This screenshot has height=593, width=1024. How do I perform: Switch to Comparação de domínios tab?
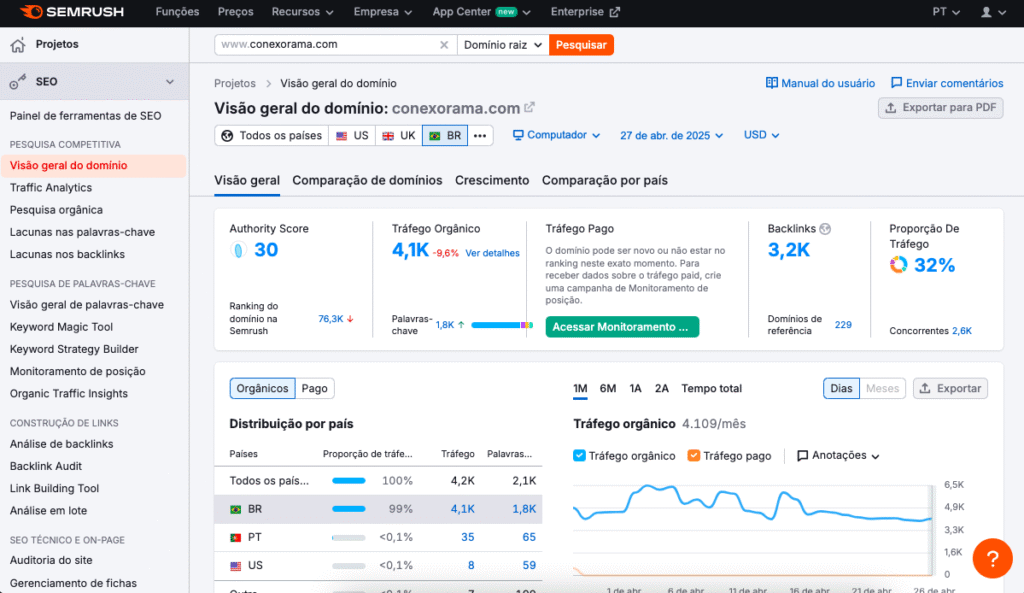click(367, 180)
